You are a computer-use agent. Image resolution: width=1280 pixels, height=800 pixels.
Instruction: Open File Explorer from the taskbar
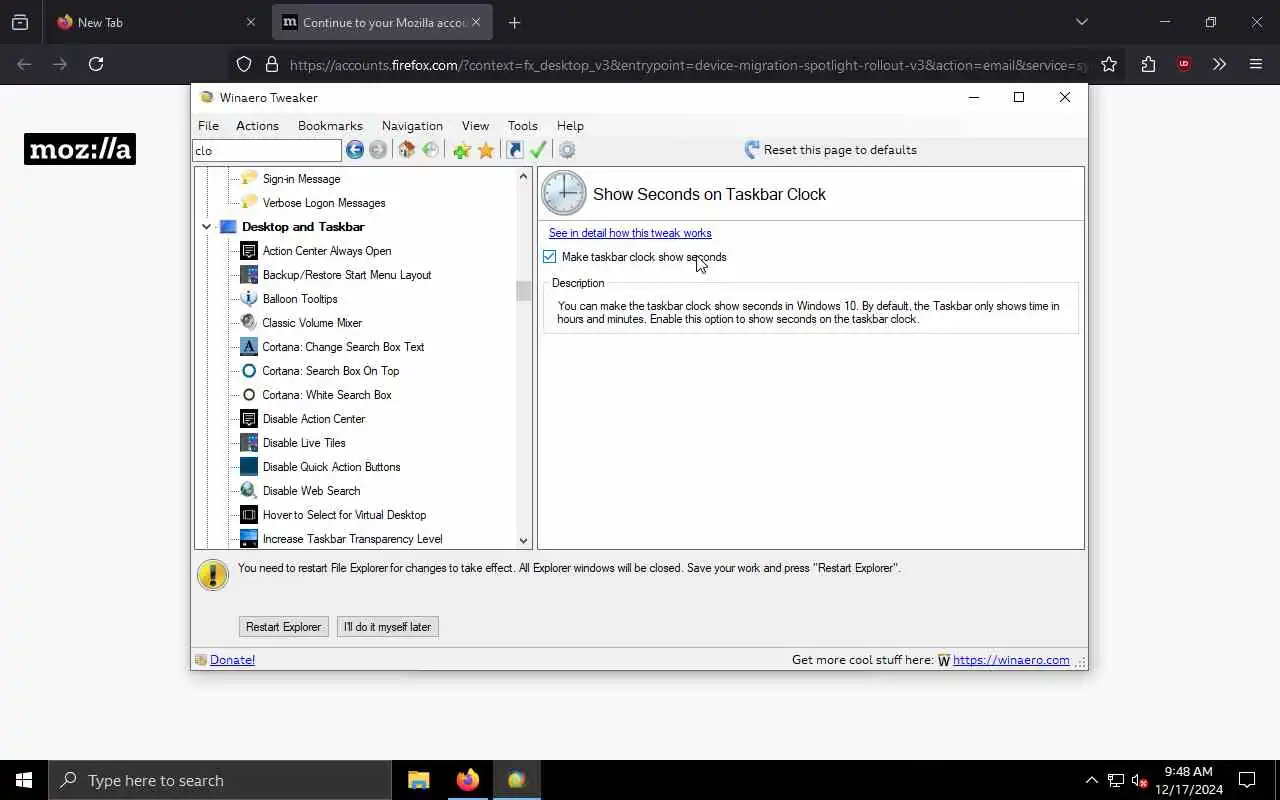point(419,780)
